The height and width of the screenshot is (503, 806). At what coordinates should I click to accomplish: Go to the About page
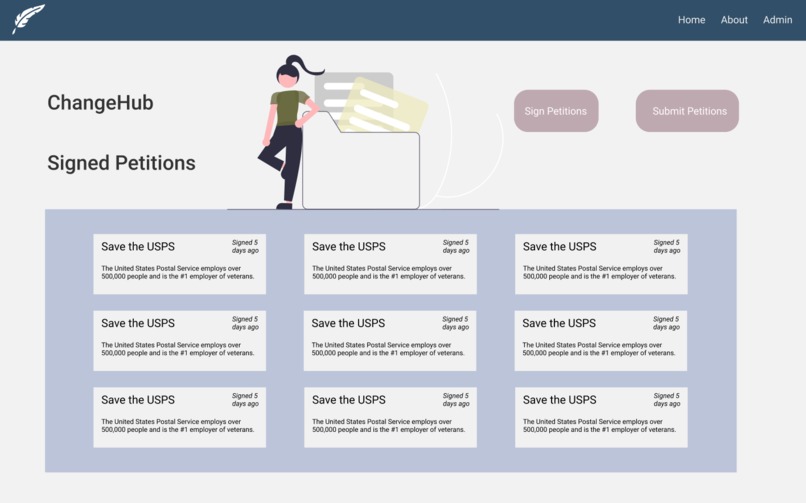(x=734, y=20)
